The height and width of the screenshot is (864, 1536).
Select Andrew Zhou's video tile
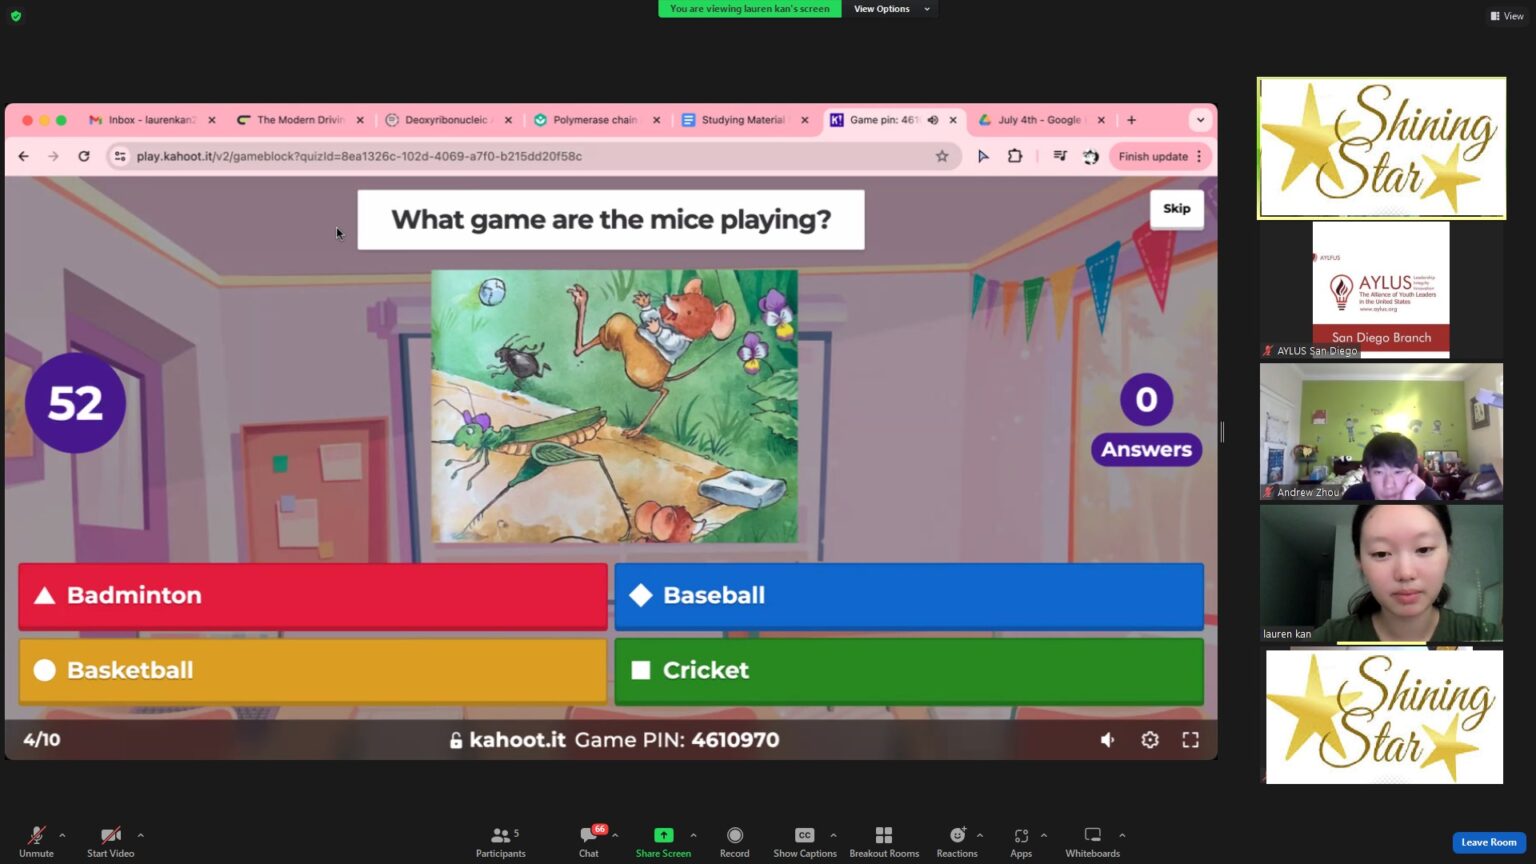pos(1381,432)
